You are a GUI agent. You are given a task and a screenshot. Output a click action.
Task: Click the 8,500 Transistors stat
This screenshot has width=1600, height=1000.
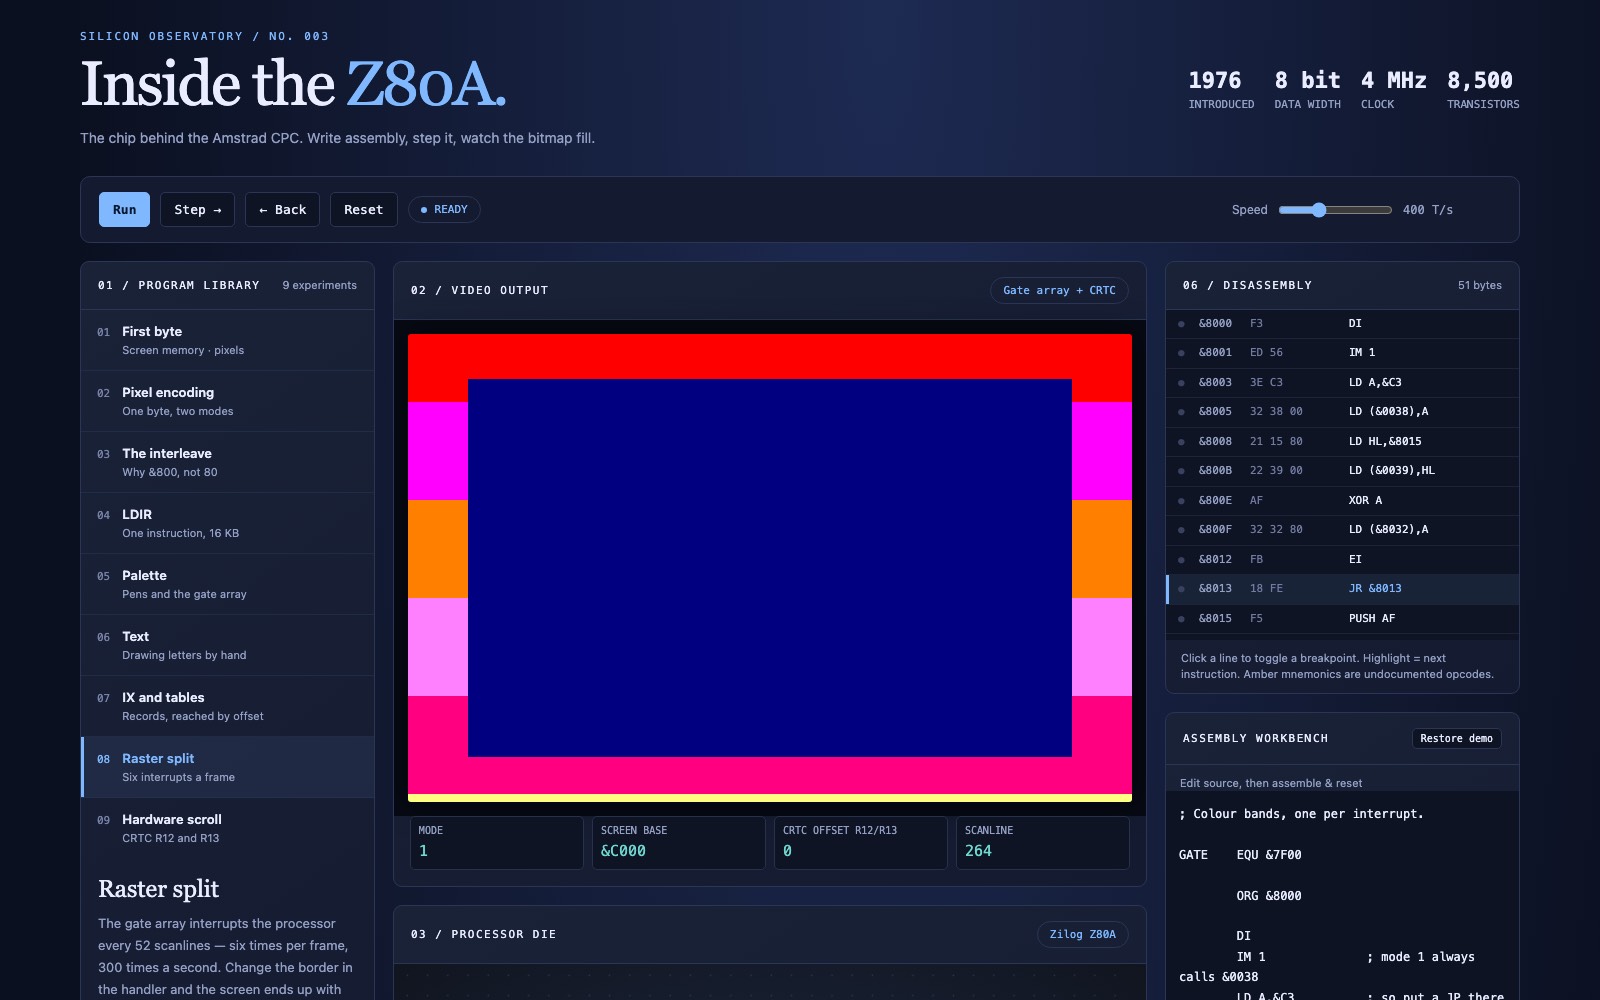coord(1483,89)
